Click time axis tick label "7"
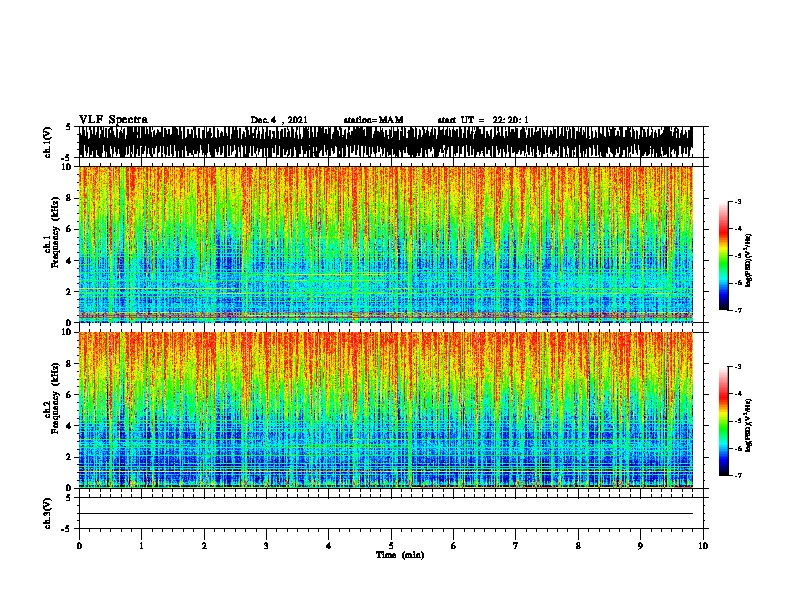The image size is (792, 612). [x=516, y=546]
